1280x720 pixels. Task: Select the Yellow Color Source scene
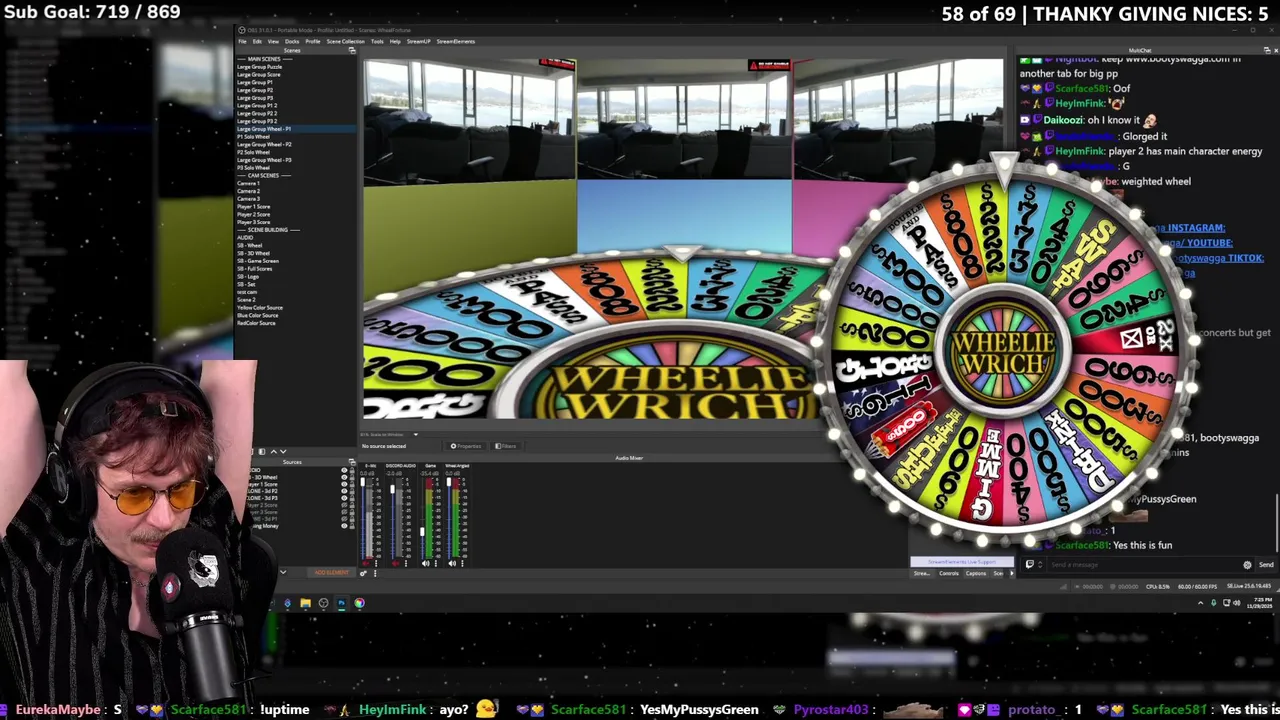260,307
